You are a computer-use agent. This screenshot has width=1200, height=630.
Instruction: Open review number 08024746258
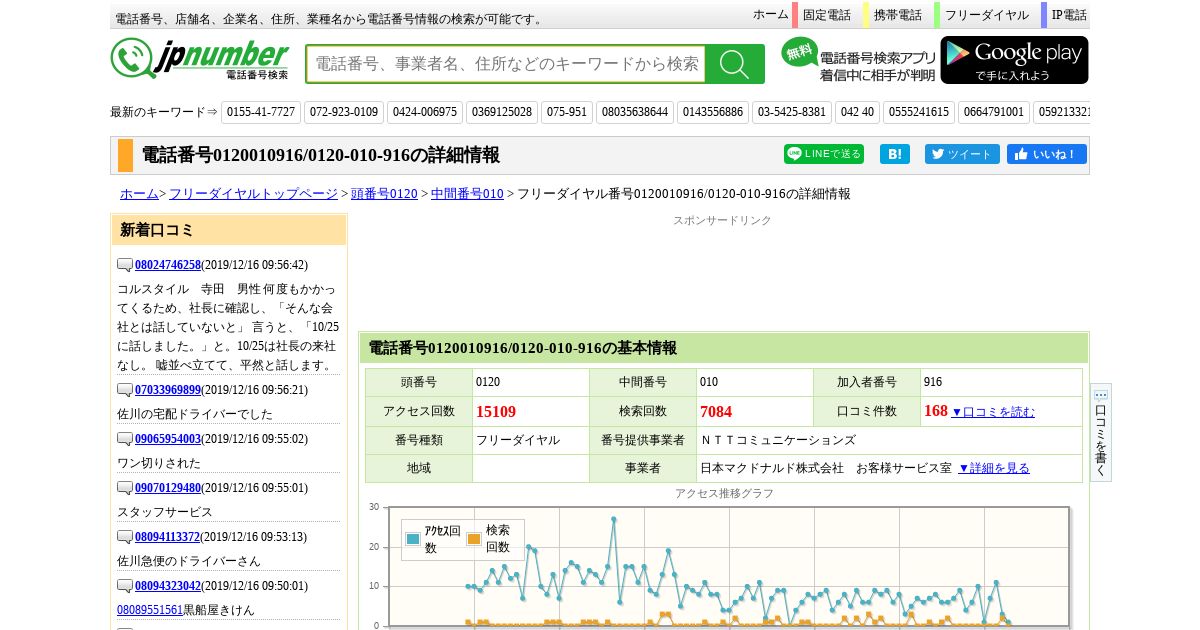pyautogui.click(x=168, y=265)
